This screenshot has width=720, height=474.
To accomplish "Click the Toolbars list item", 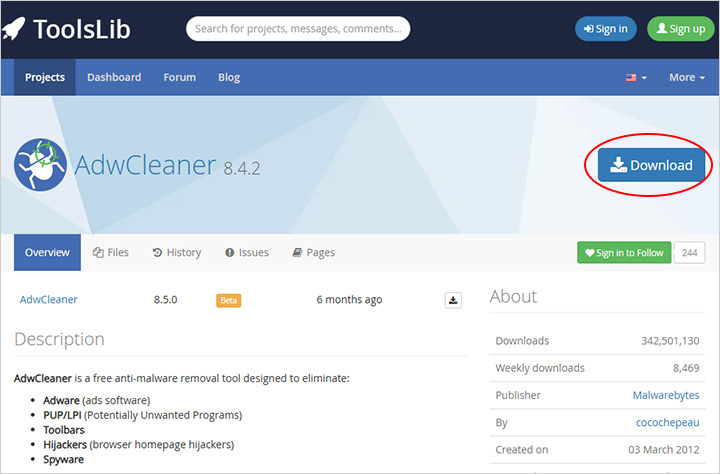I will [64, 430].
